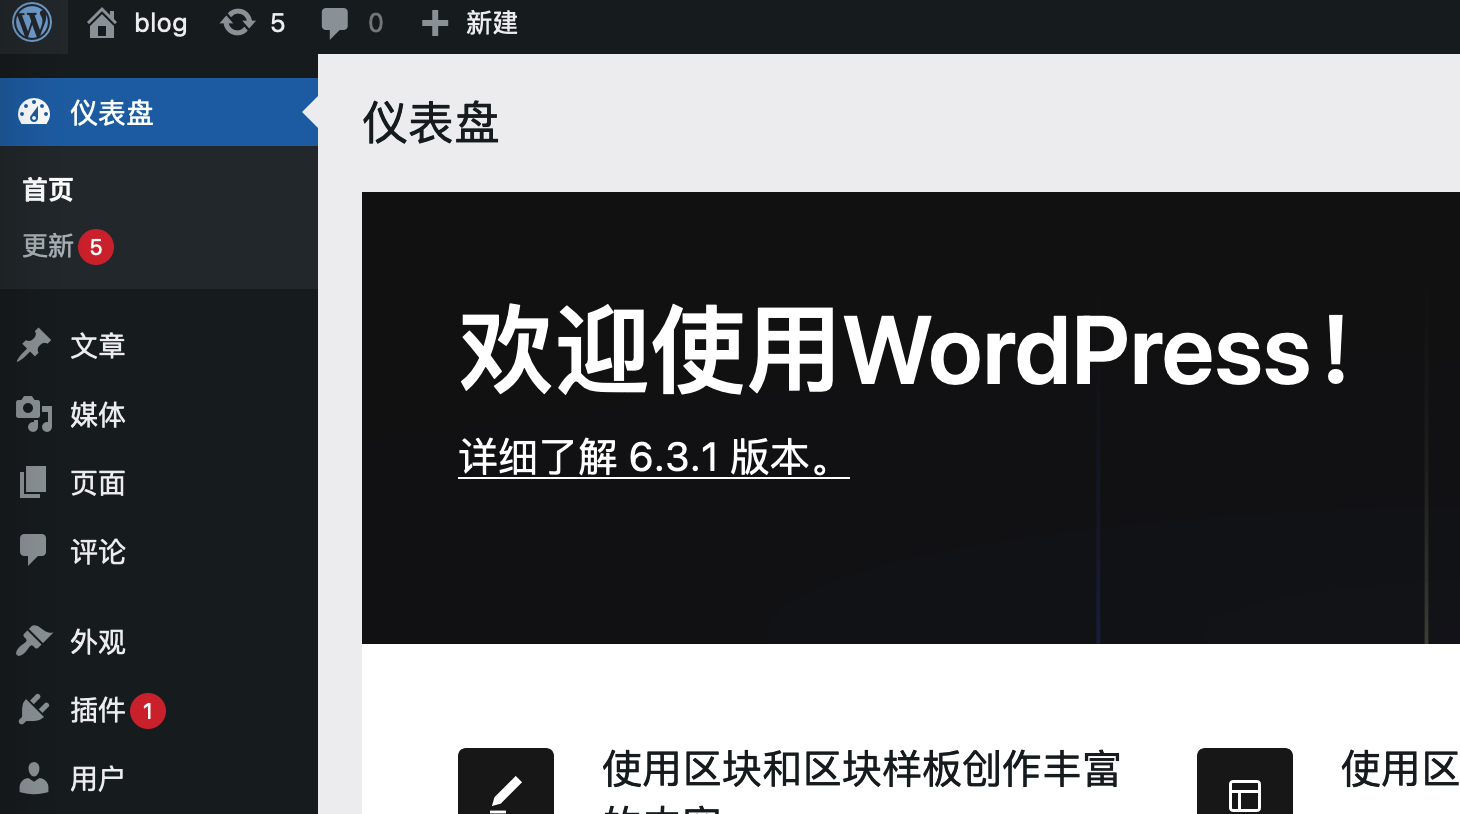
Task: Click the media icon for 媒体
Action: (34, 414)
